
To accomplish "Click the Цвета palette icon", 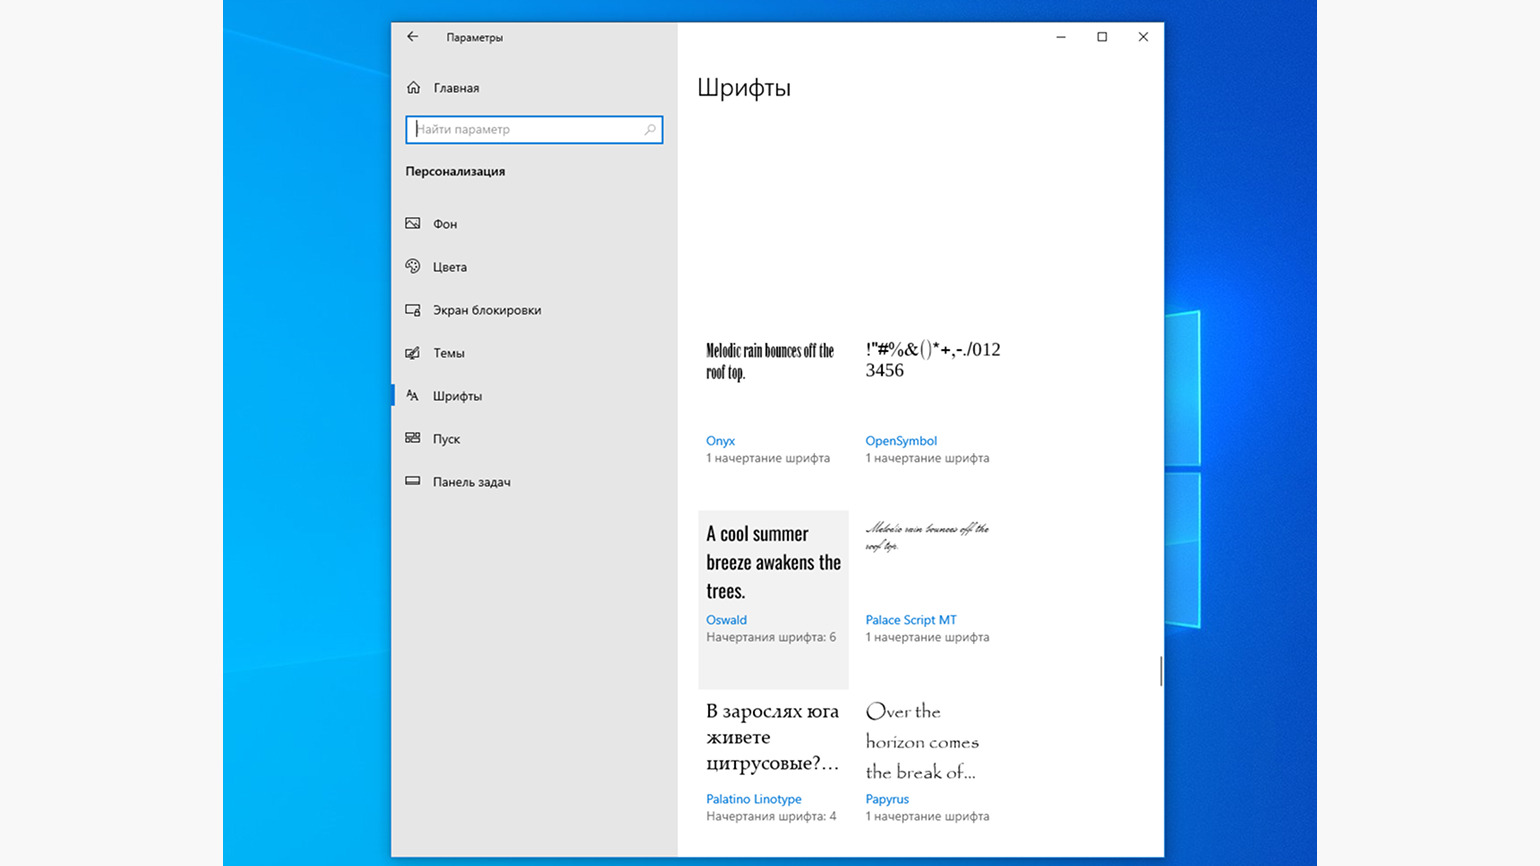I will tap(413, 267).
